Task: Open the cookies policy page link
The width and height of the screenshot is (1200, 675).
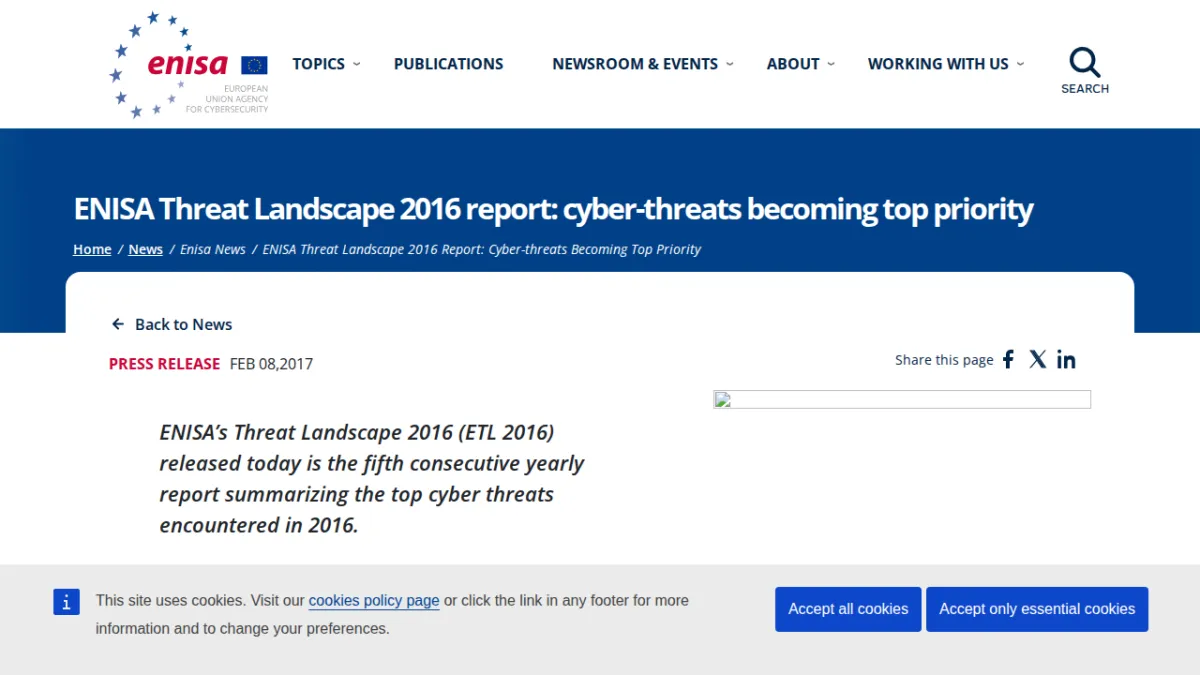Action: pos(374,601)
